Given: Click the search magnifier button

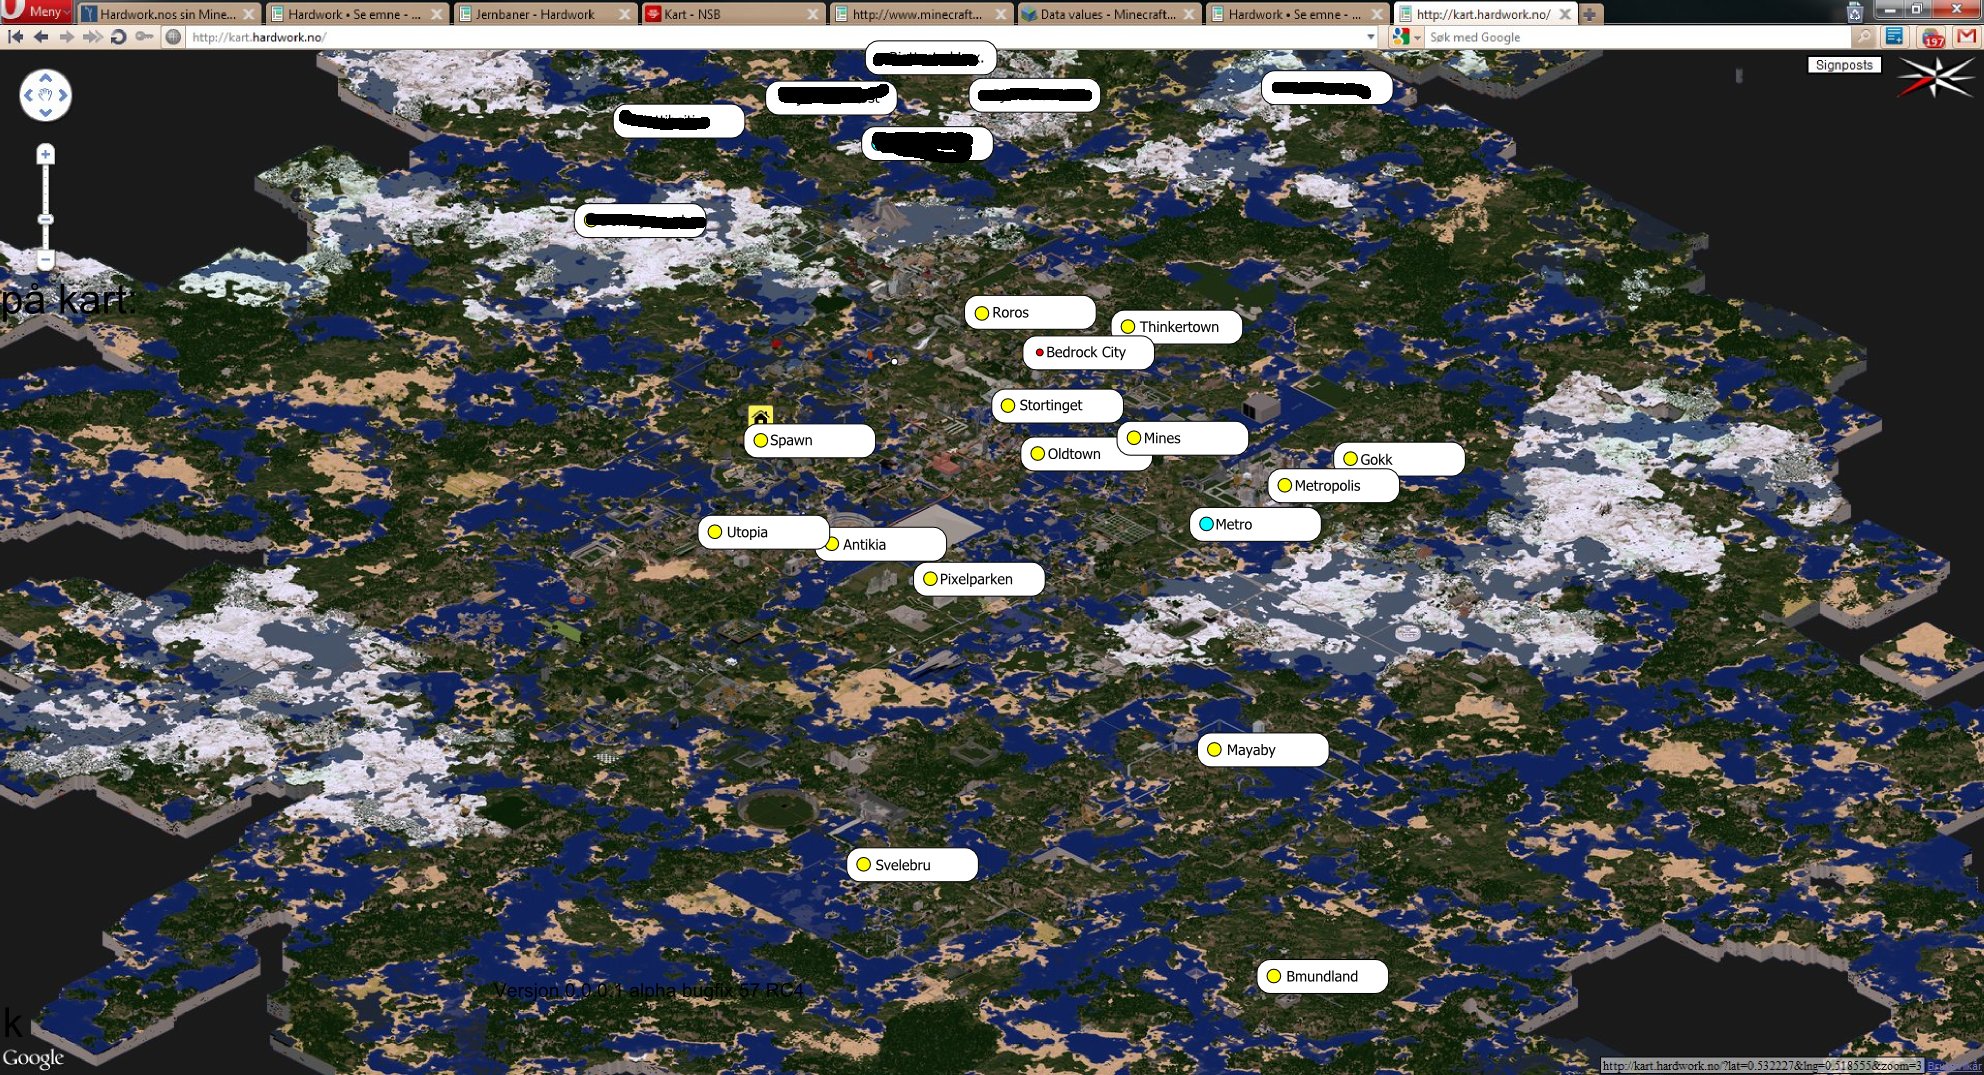Looking at the screenshot, I should pyautogui.click(x=1864, y=37).
